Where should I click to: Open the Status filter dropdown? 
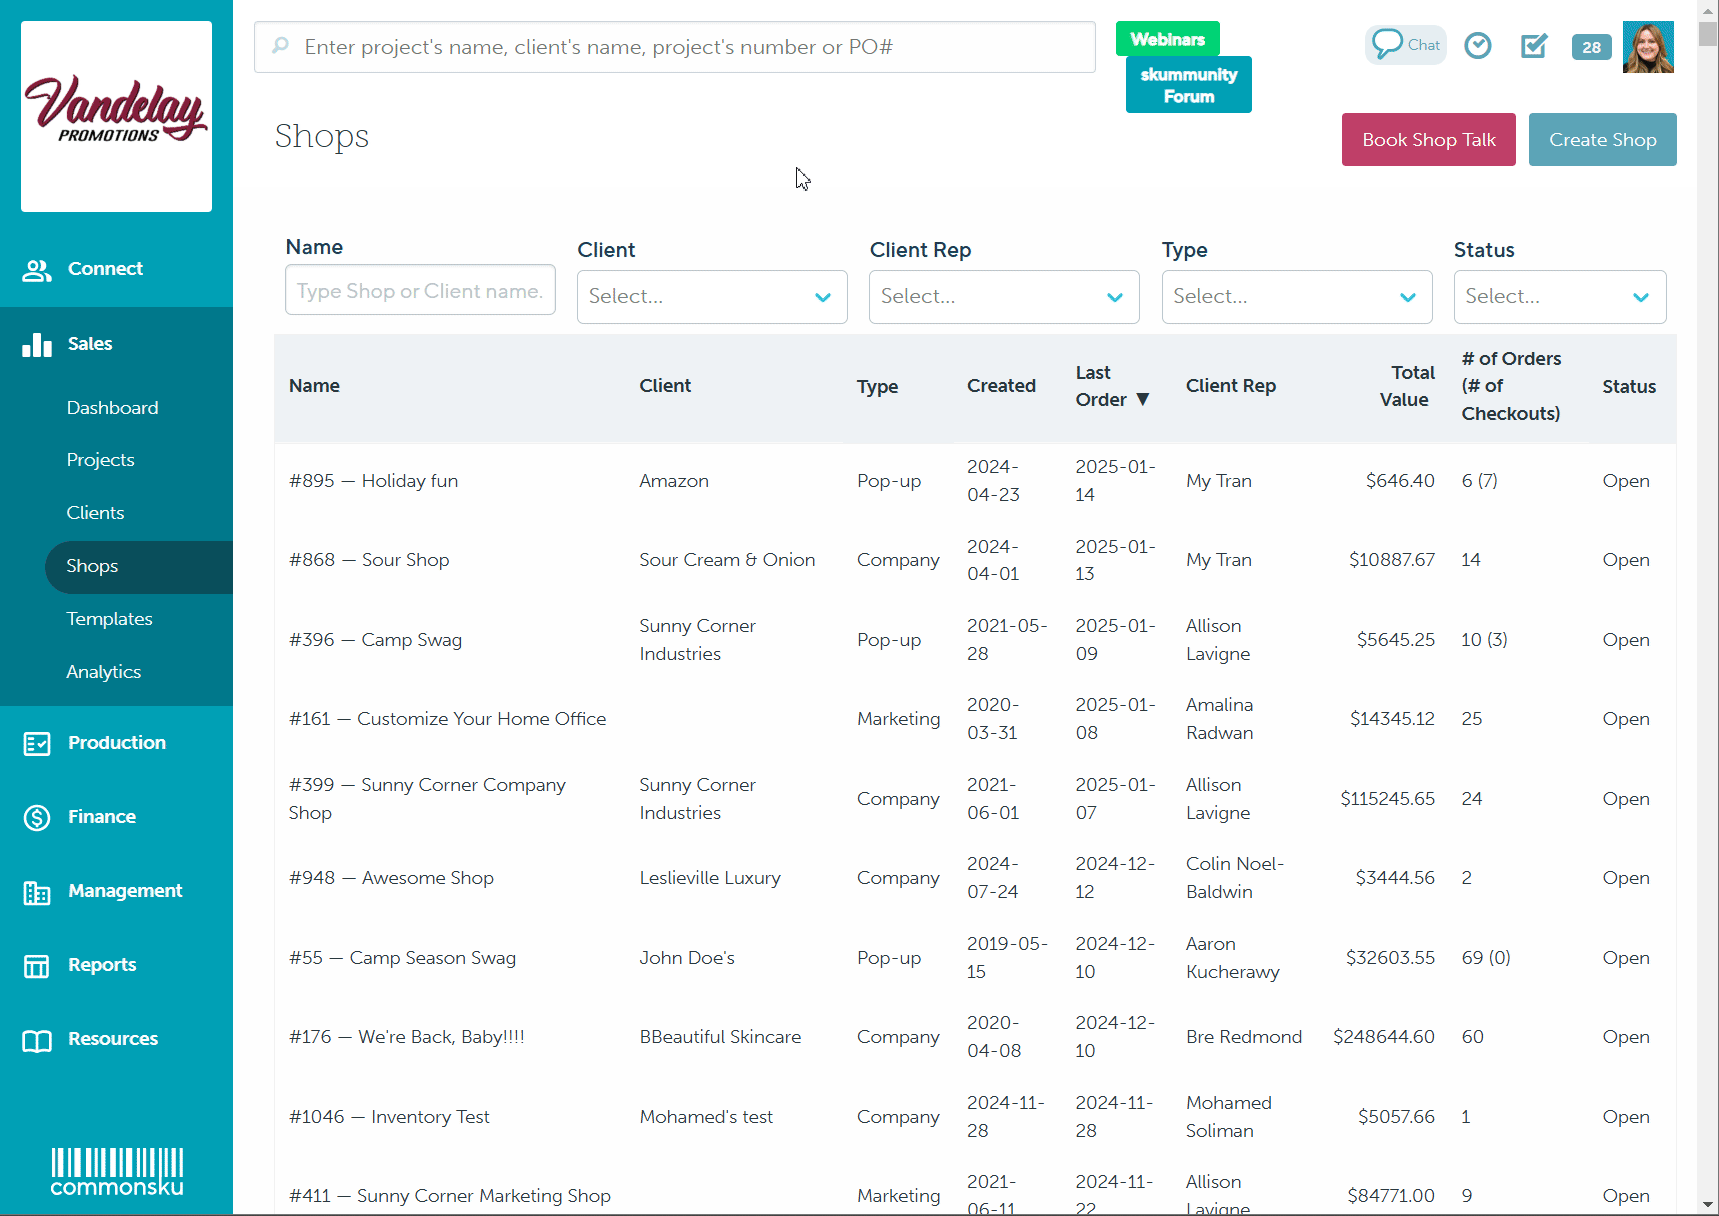click(1559, 297)
